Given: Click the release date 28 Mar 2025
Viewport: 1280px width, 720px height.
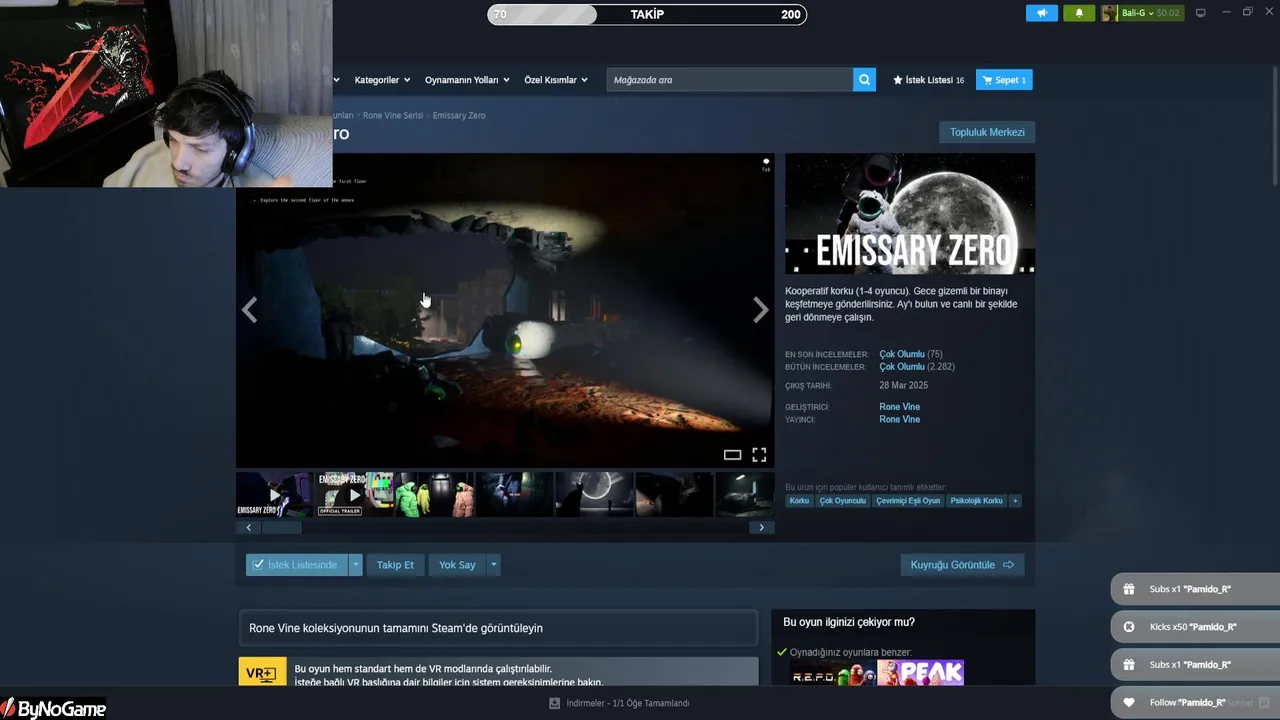Looking at the screenshot, I should pos(903,386).
